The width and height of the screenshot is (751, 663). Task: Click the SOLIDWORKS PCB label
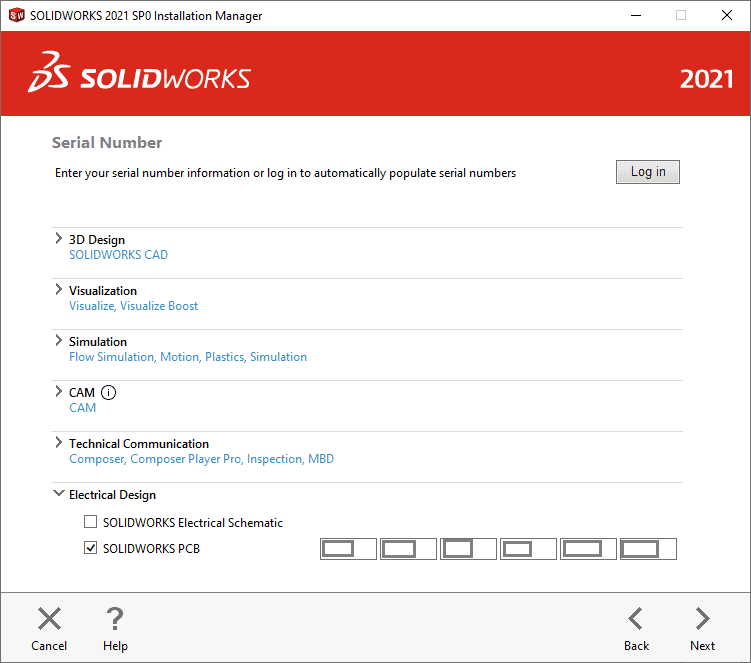(151, 549)
